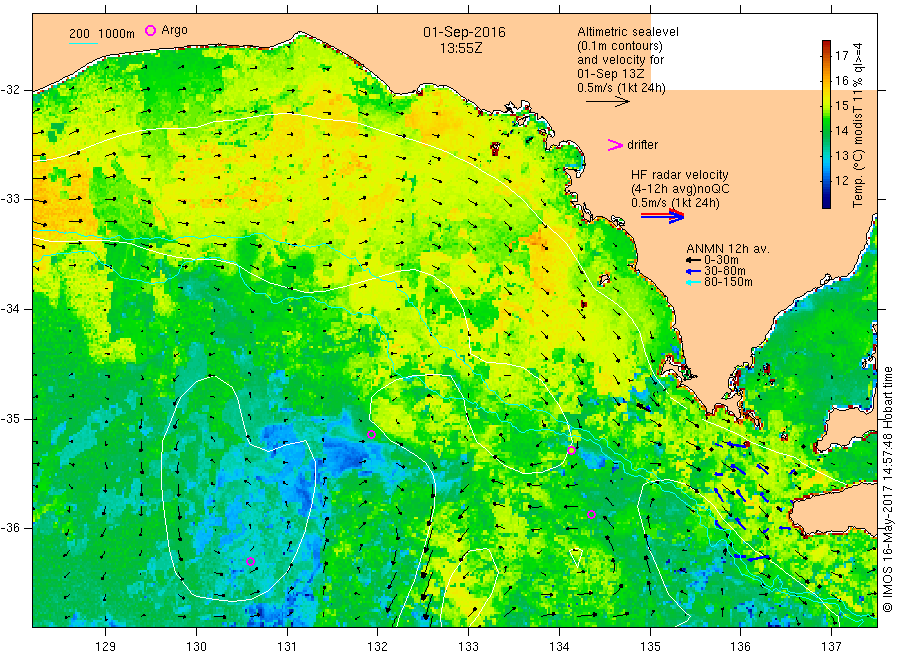This screenshot has width=900, height=660.
Task: Click the magenta Argo circle in the legend
Action: 150,30
